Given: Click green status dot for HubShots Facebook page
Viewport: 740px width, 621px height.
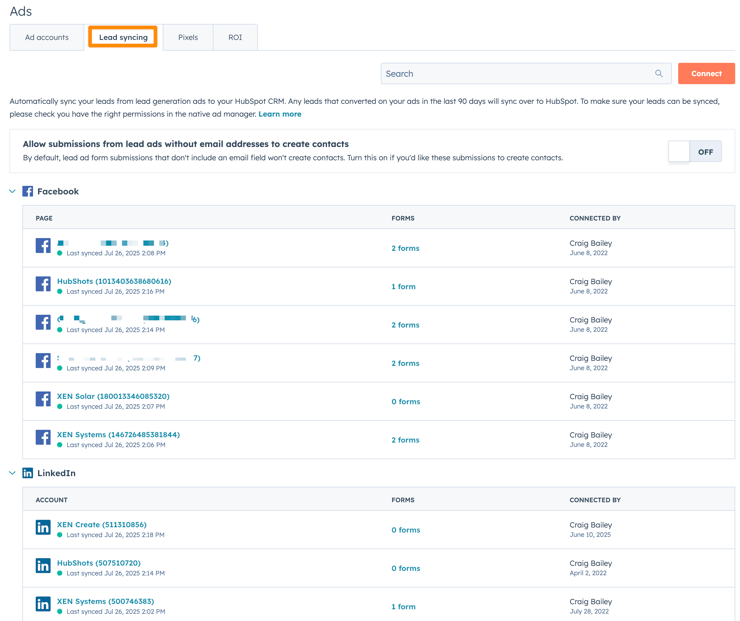Looking at the screenshot, I should pyautogui.click(x=60, y=291).
